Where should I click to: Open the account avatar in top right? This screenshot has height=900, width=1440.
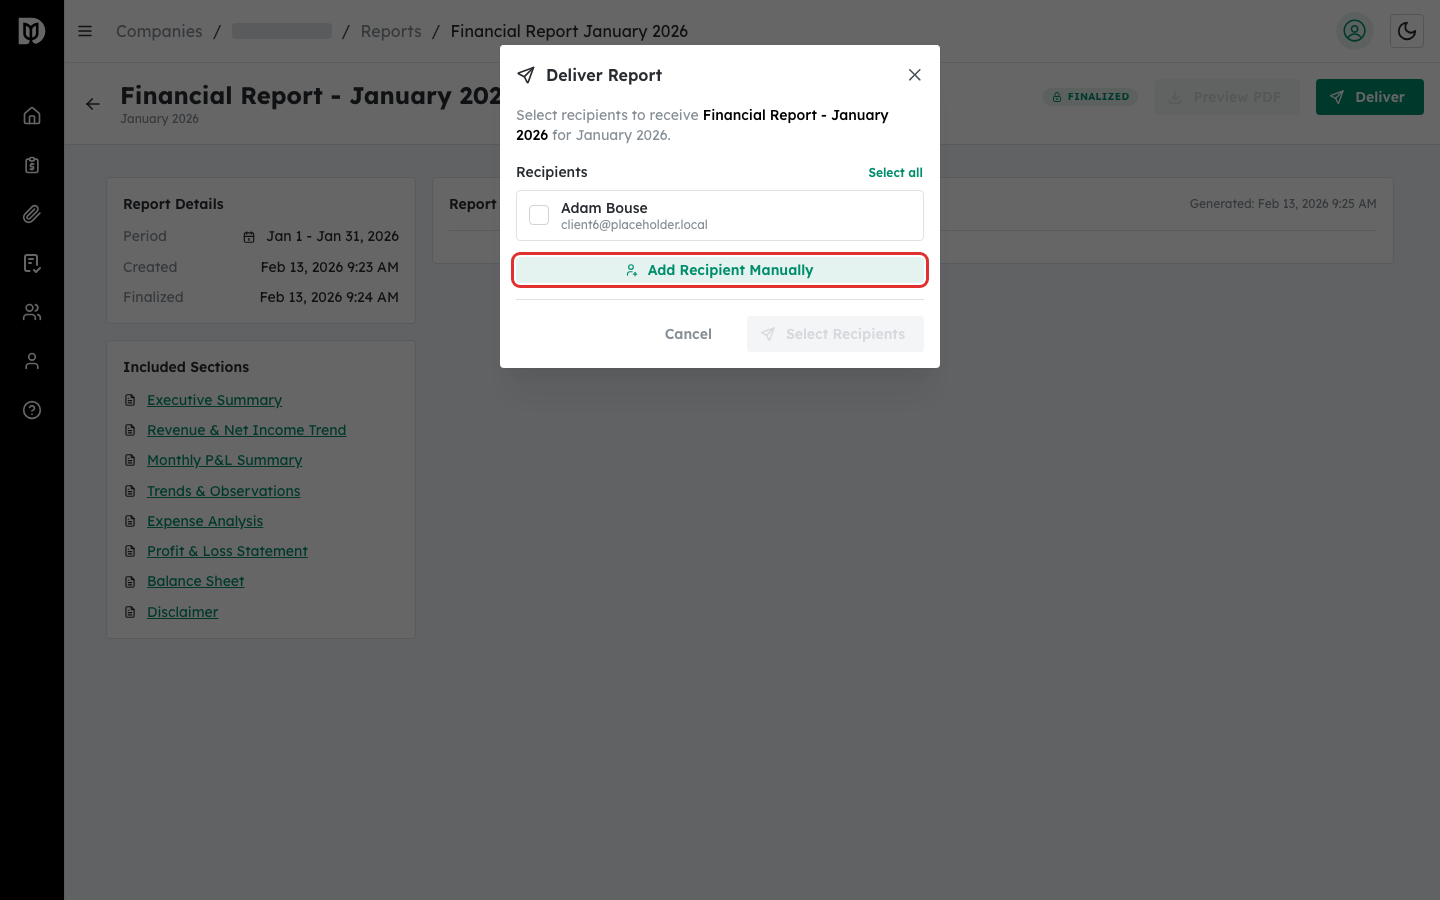[1354, 31]
